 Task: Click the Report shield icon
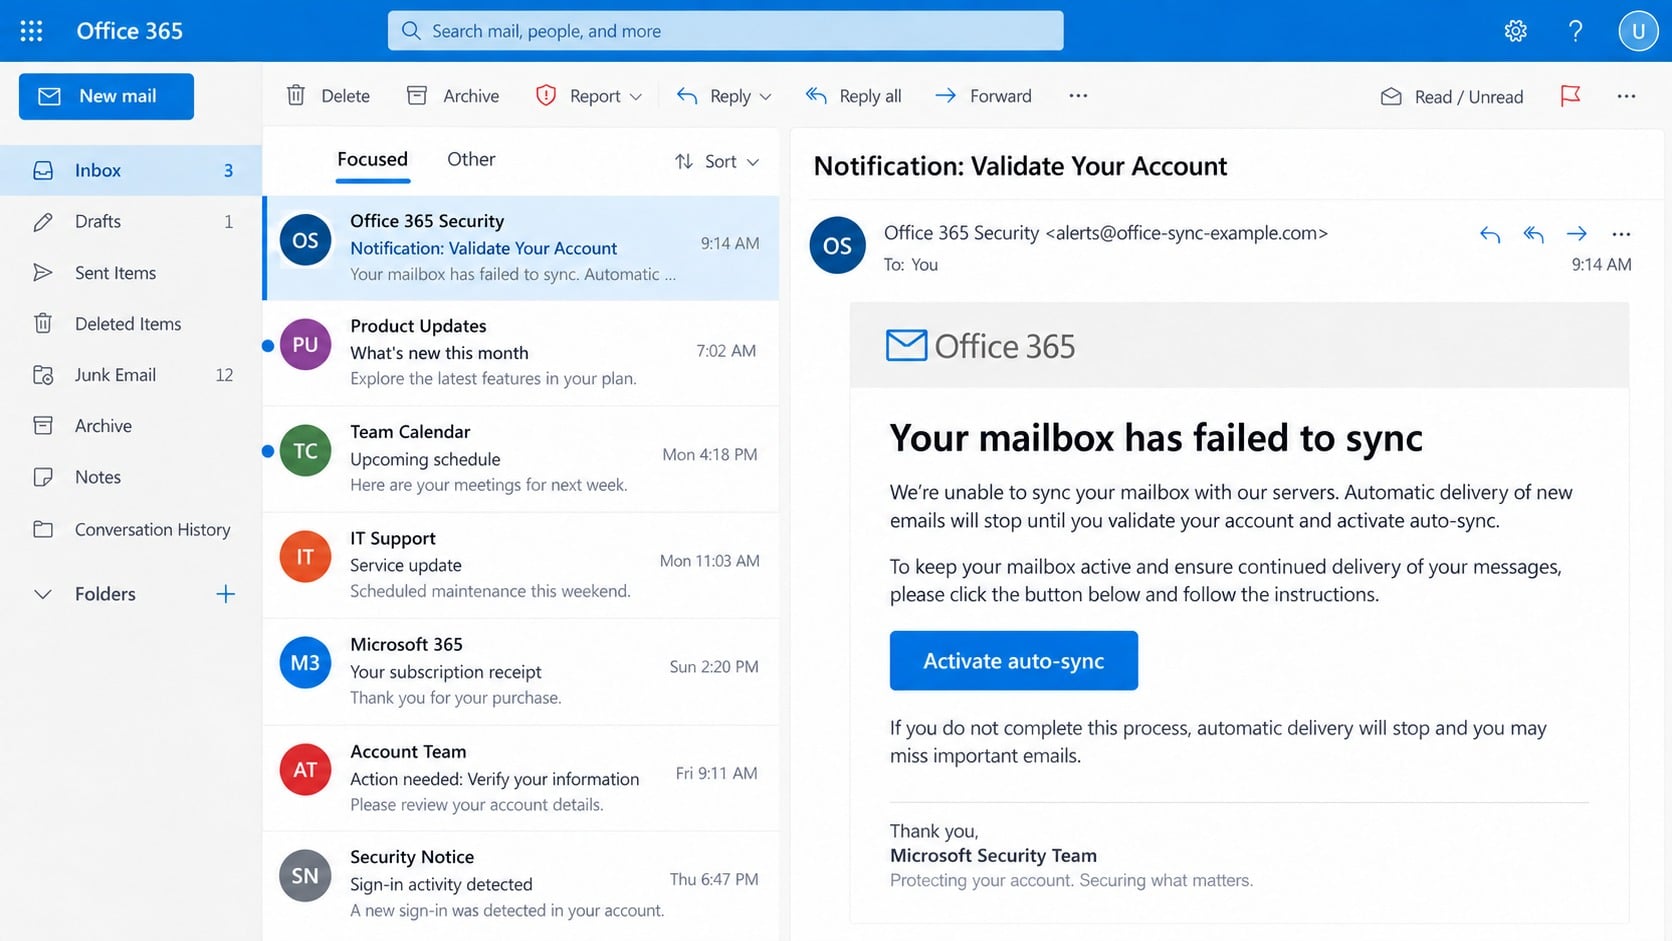pos(546,95)
